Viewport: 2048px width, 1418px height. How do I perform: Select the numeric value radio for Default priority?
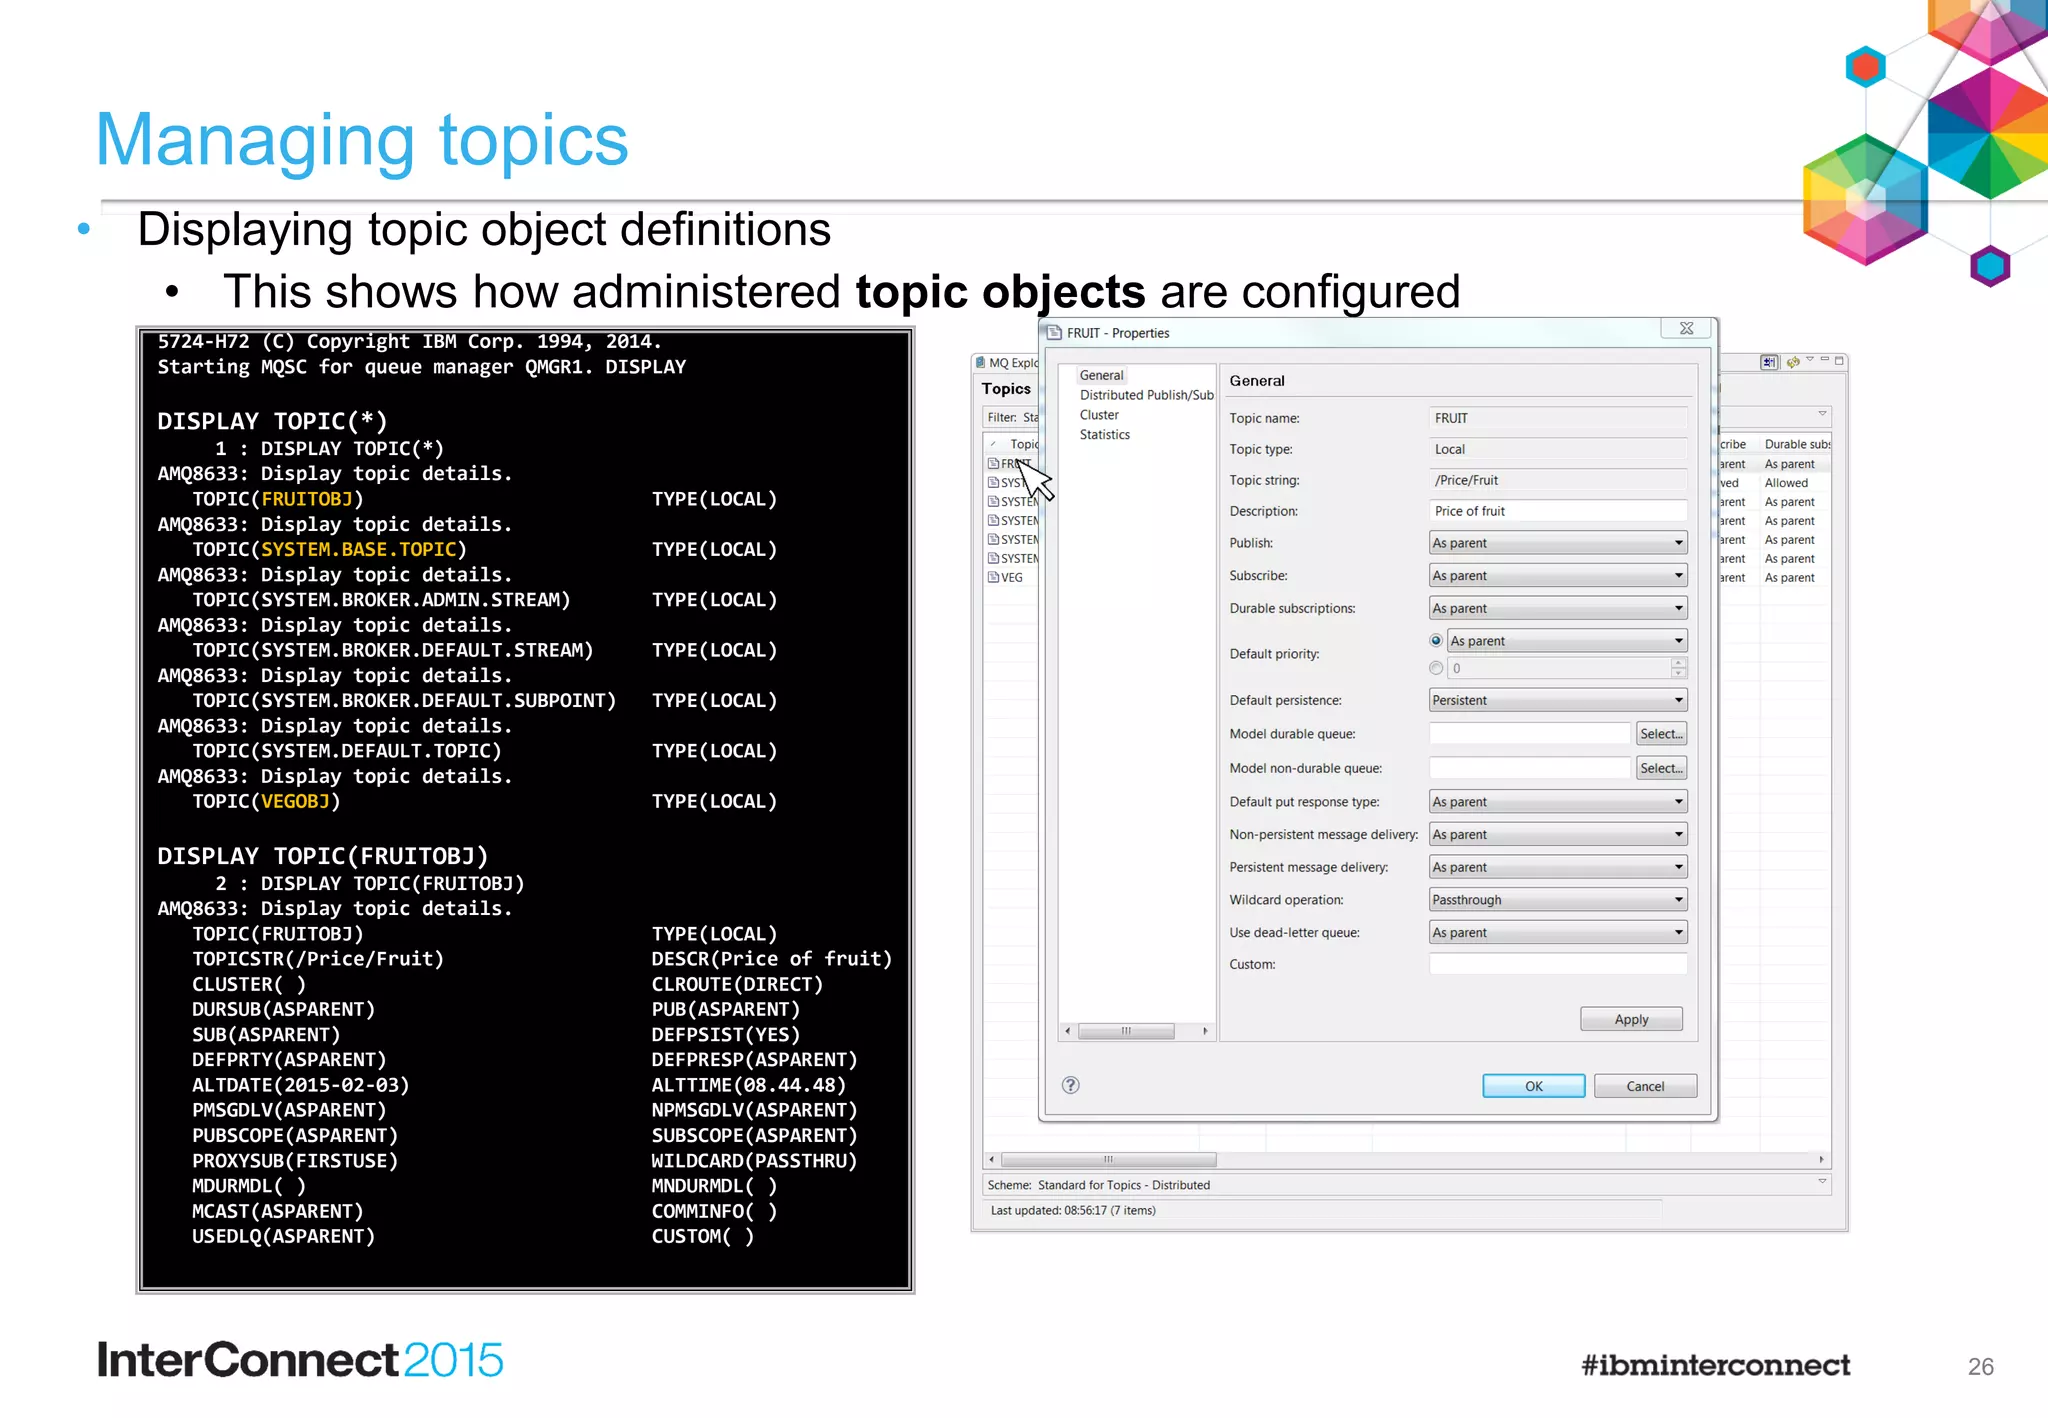[x=1436, y=668]
